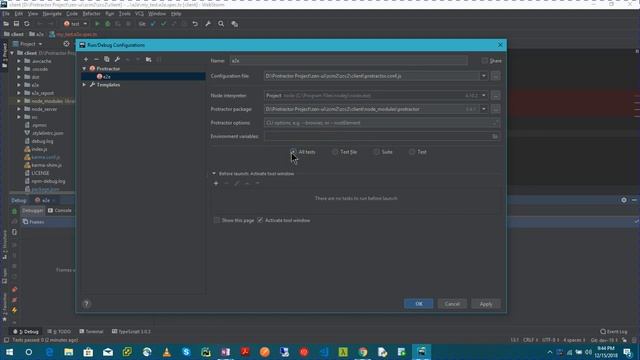This screenshot has width=640, height=360.
Task: Open the Protractor package dropdown
Action: (484, 109)
